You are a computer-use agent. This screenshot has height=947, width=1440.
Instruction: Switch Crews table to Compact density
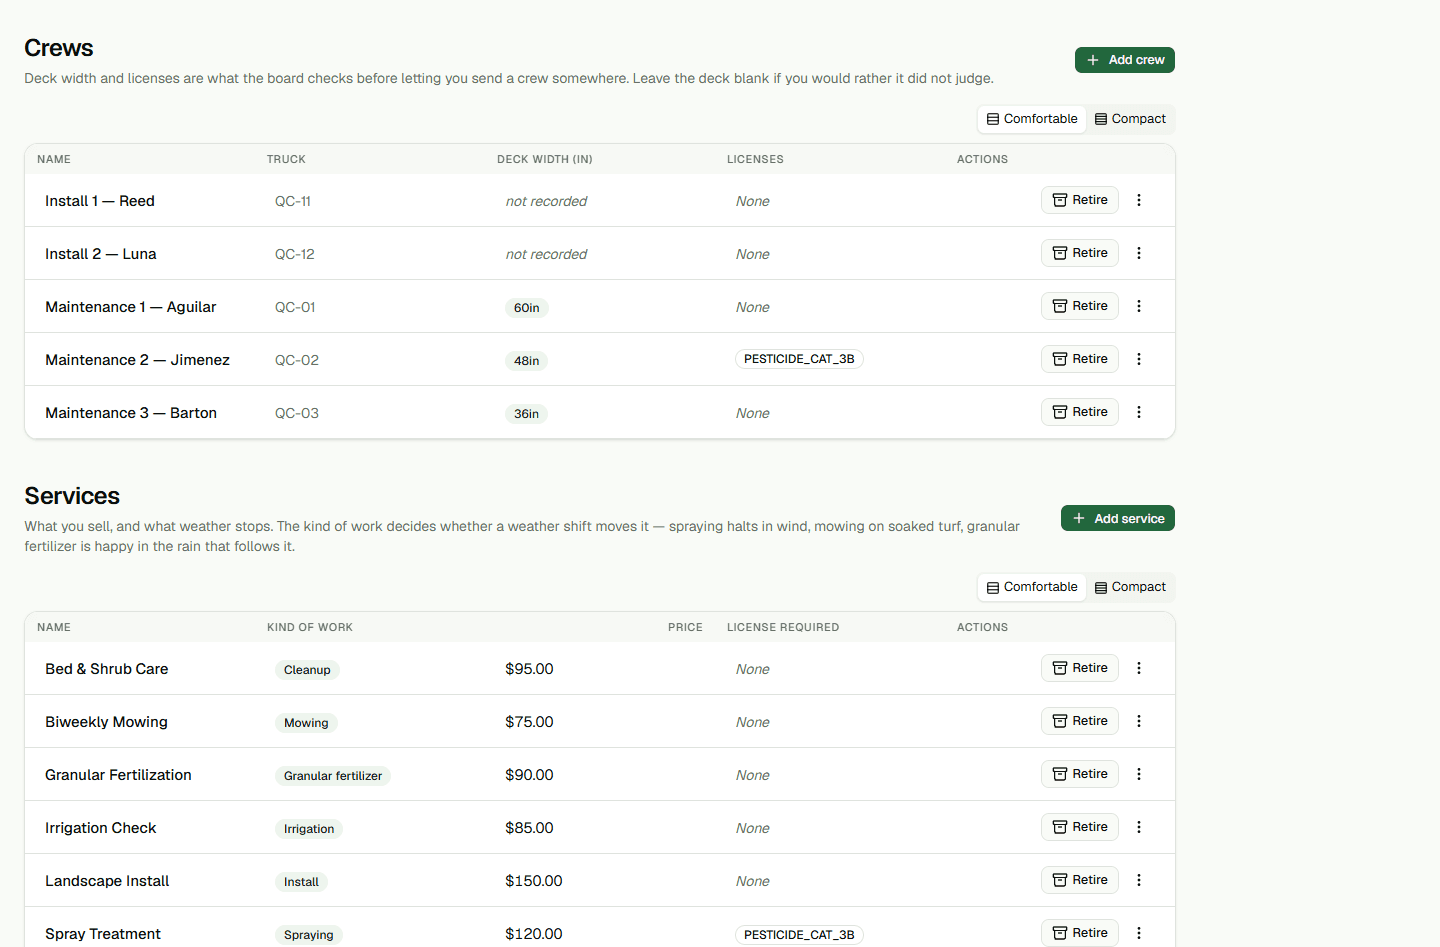[x=1130, y=119]
